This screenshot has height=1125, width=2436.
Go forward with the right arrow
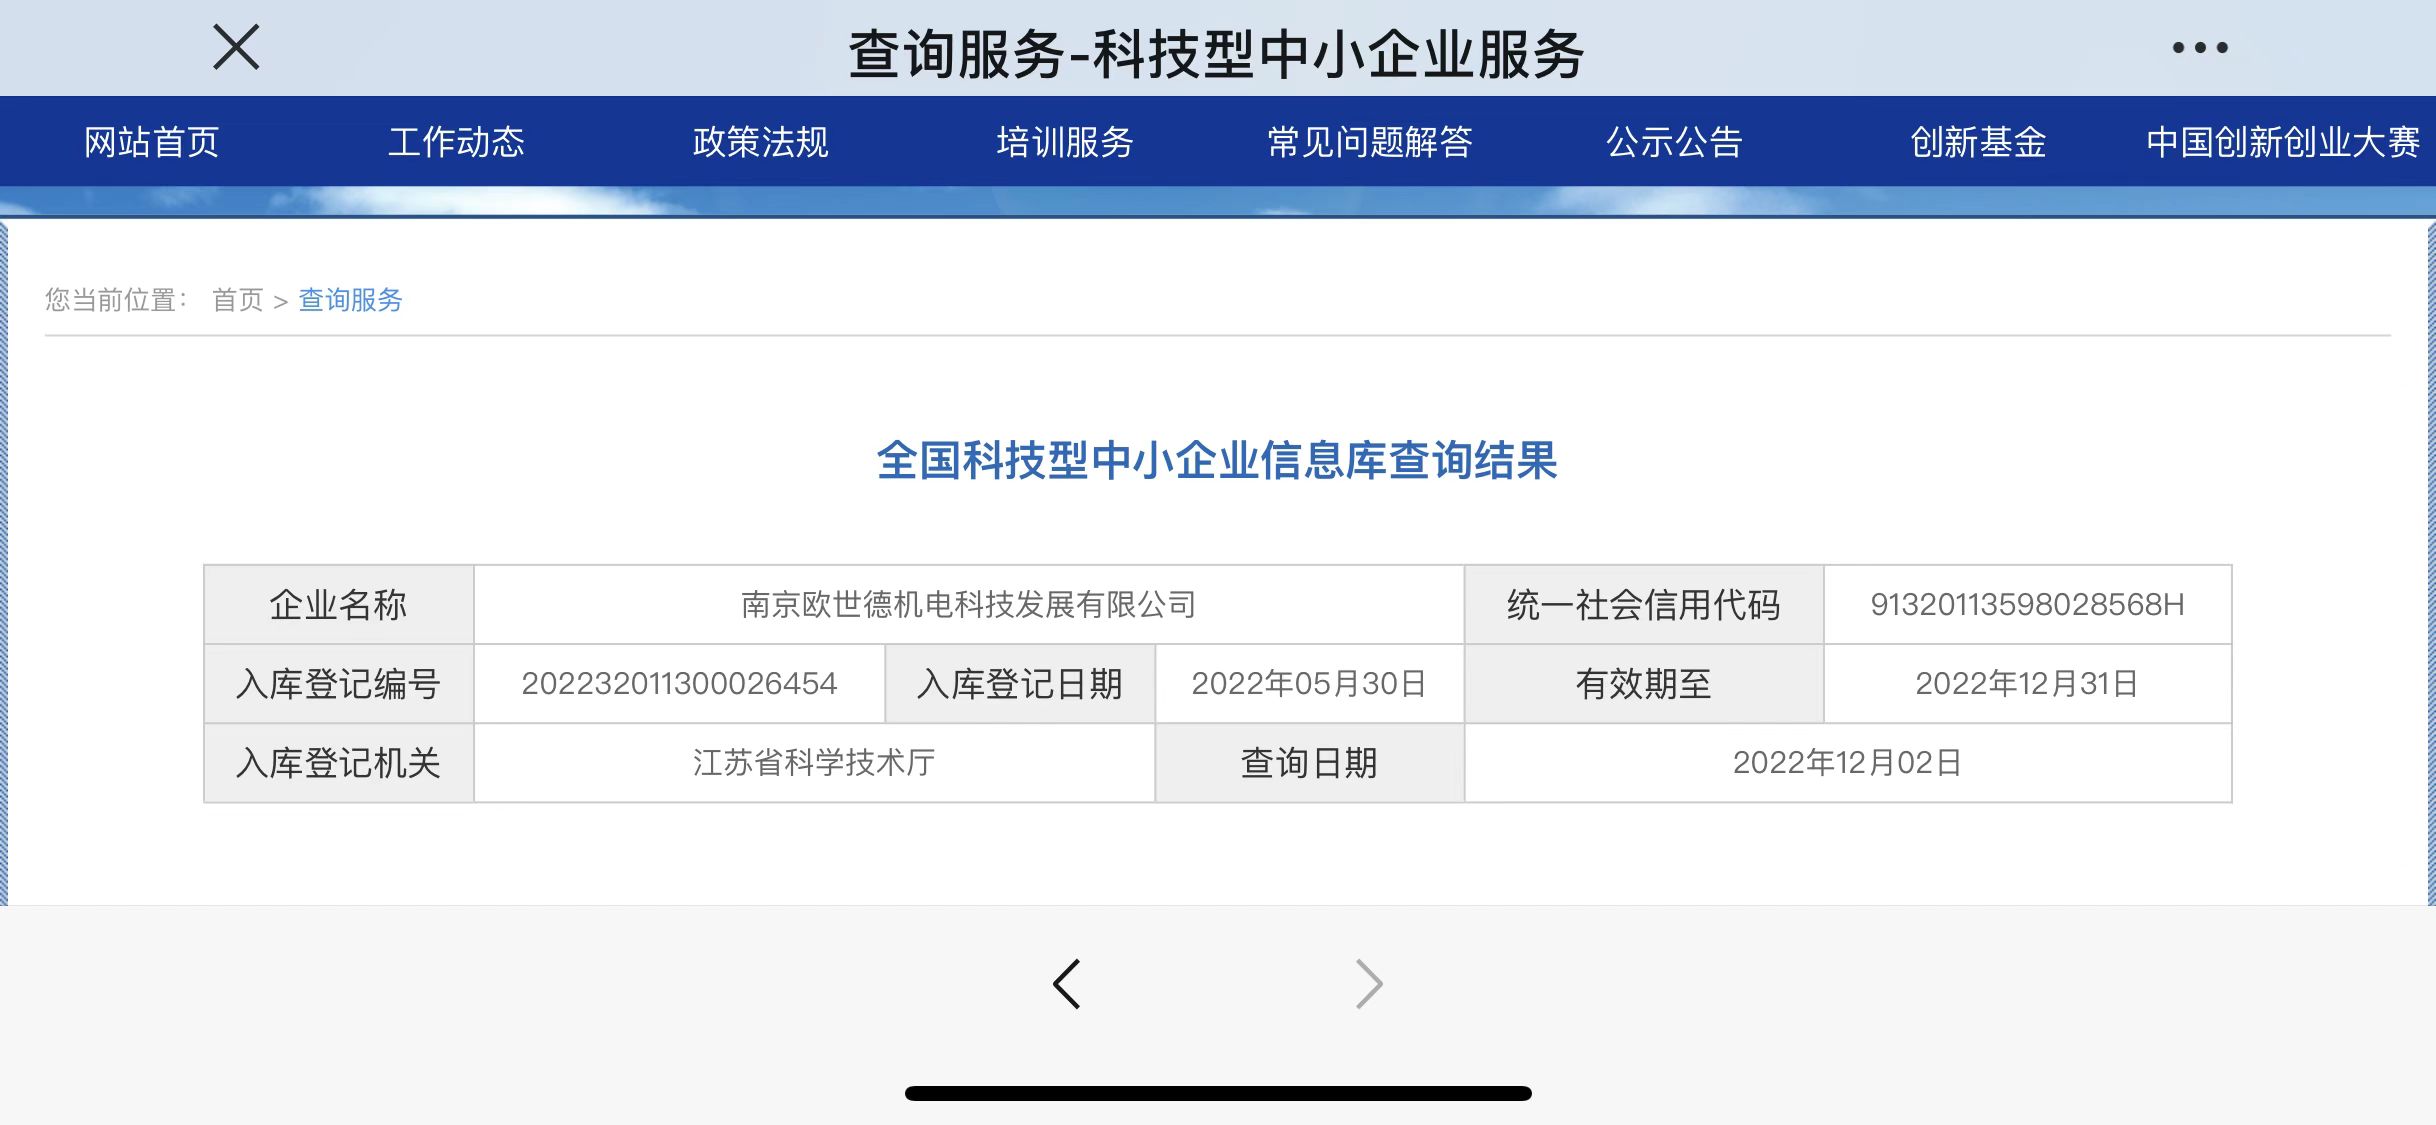click(1368, 984)
